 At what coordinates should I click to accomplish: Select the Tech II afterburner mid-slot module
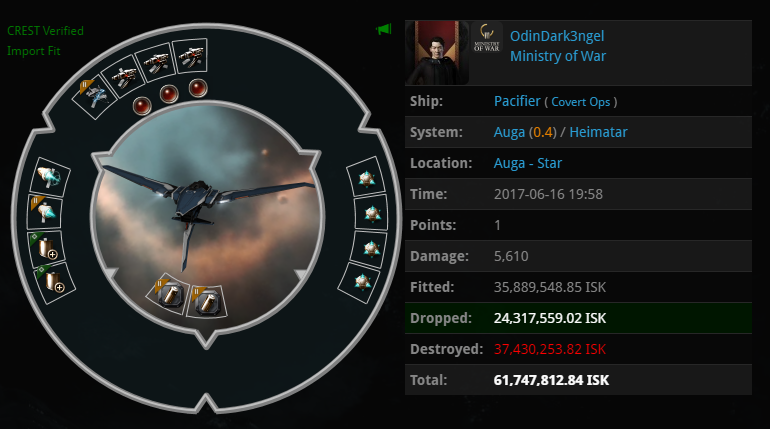pyautogui.click(x=45, y=213)
